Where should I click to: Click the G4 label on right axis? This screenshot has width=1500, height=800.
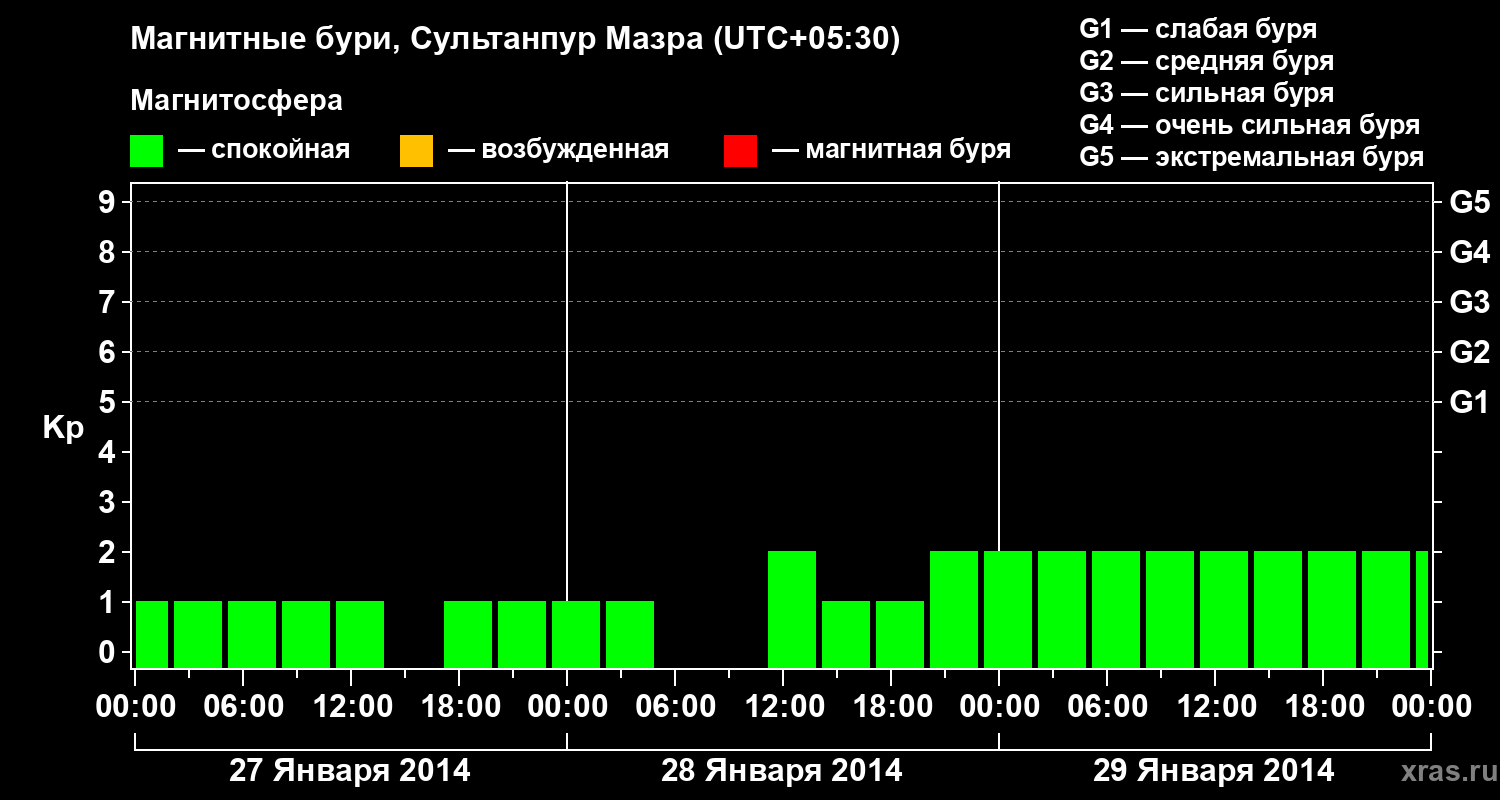point(1470,253)
